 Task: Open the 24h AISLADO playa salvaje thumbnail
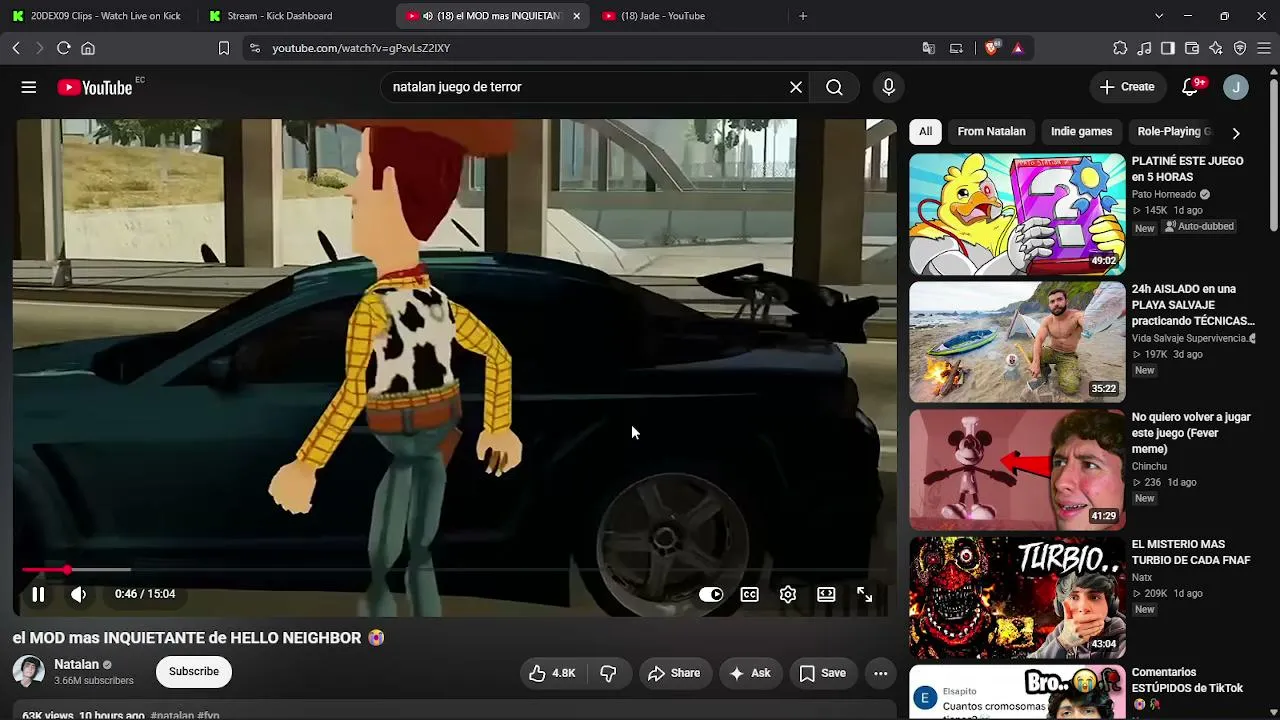[1017, 342]
